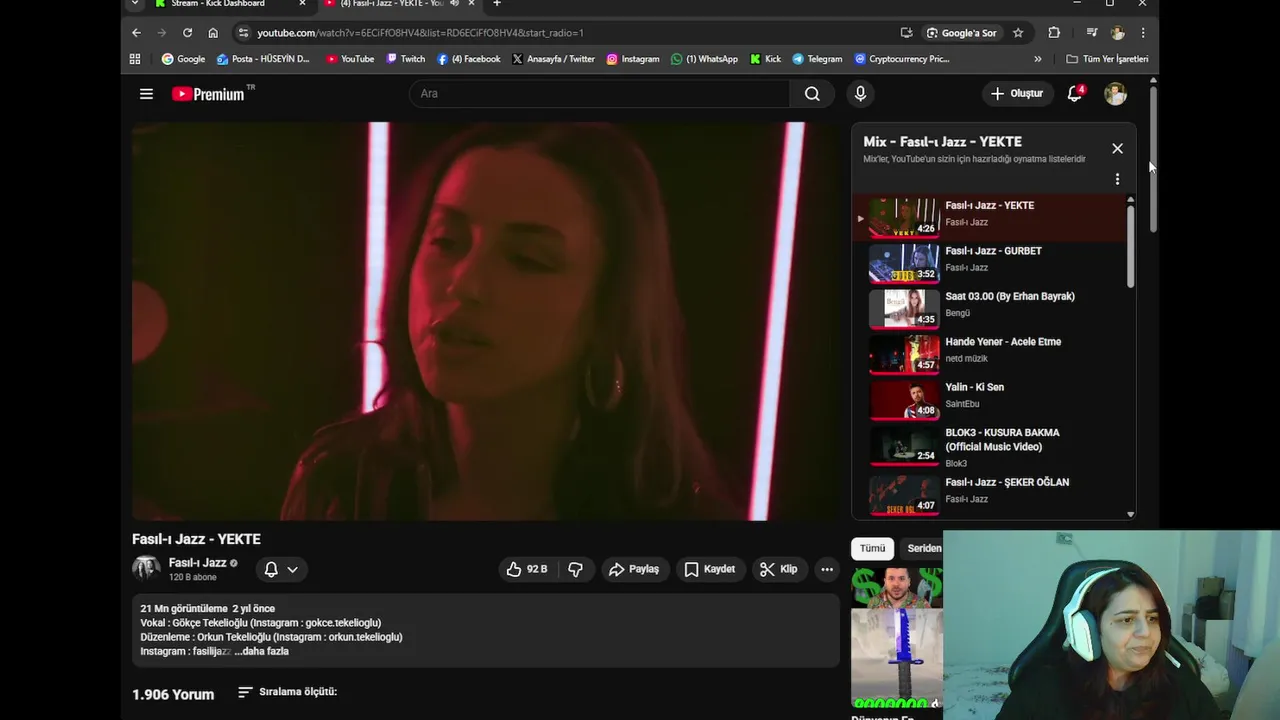Click the Google'a Sor button
Screen dimensions: 1280x720
(961, 33)
